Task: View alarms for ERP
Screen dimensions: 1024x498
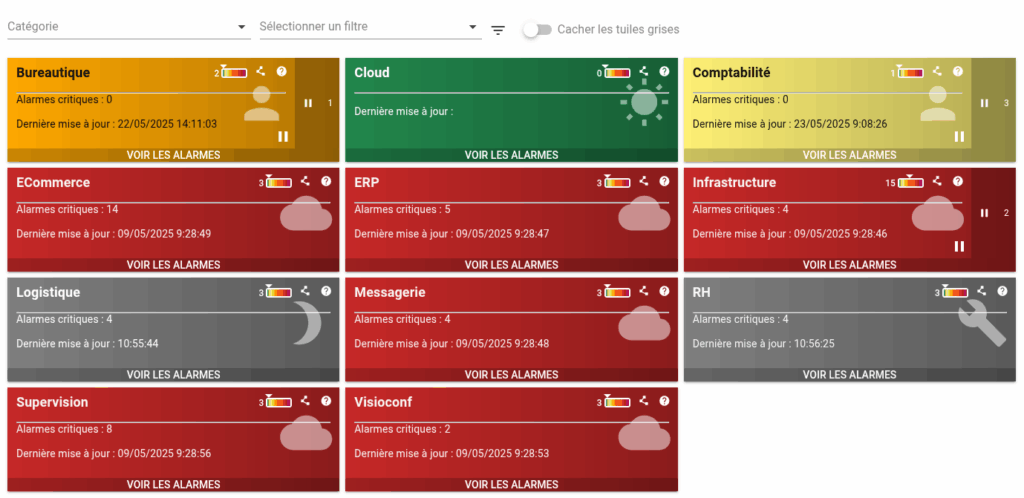Action: point(511,265)
